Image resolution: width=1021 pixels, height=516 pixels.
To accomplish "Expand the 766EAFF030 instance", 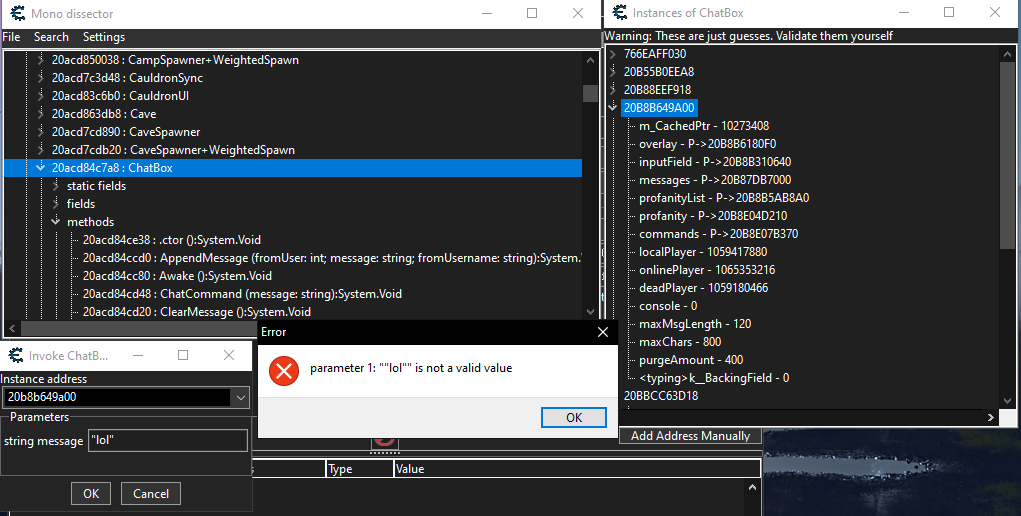I will tap(613, 54).
